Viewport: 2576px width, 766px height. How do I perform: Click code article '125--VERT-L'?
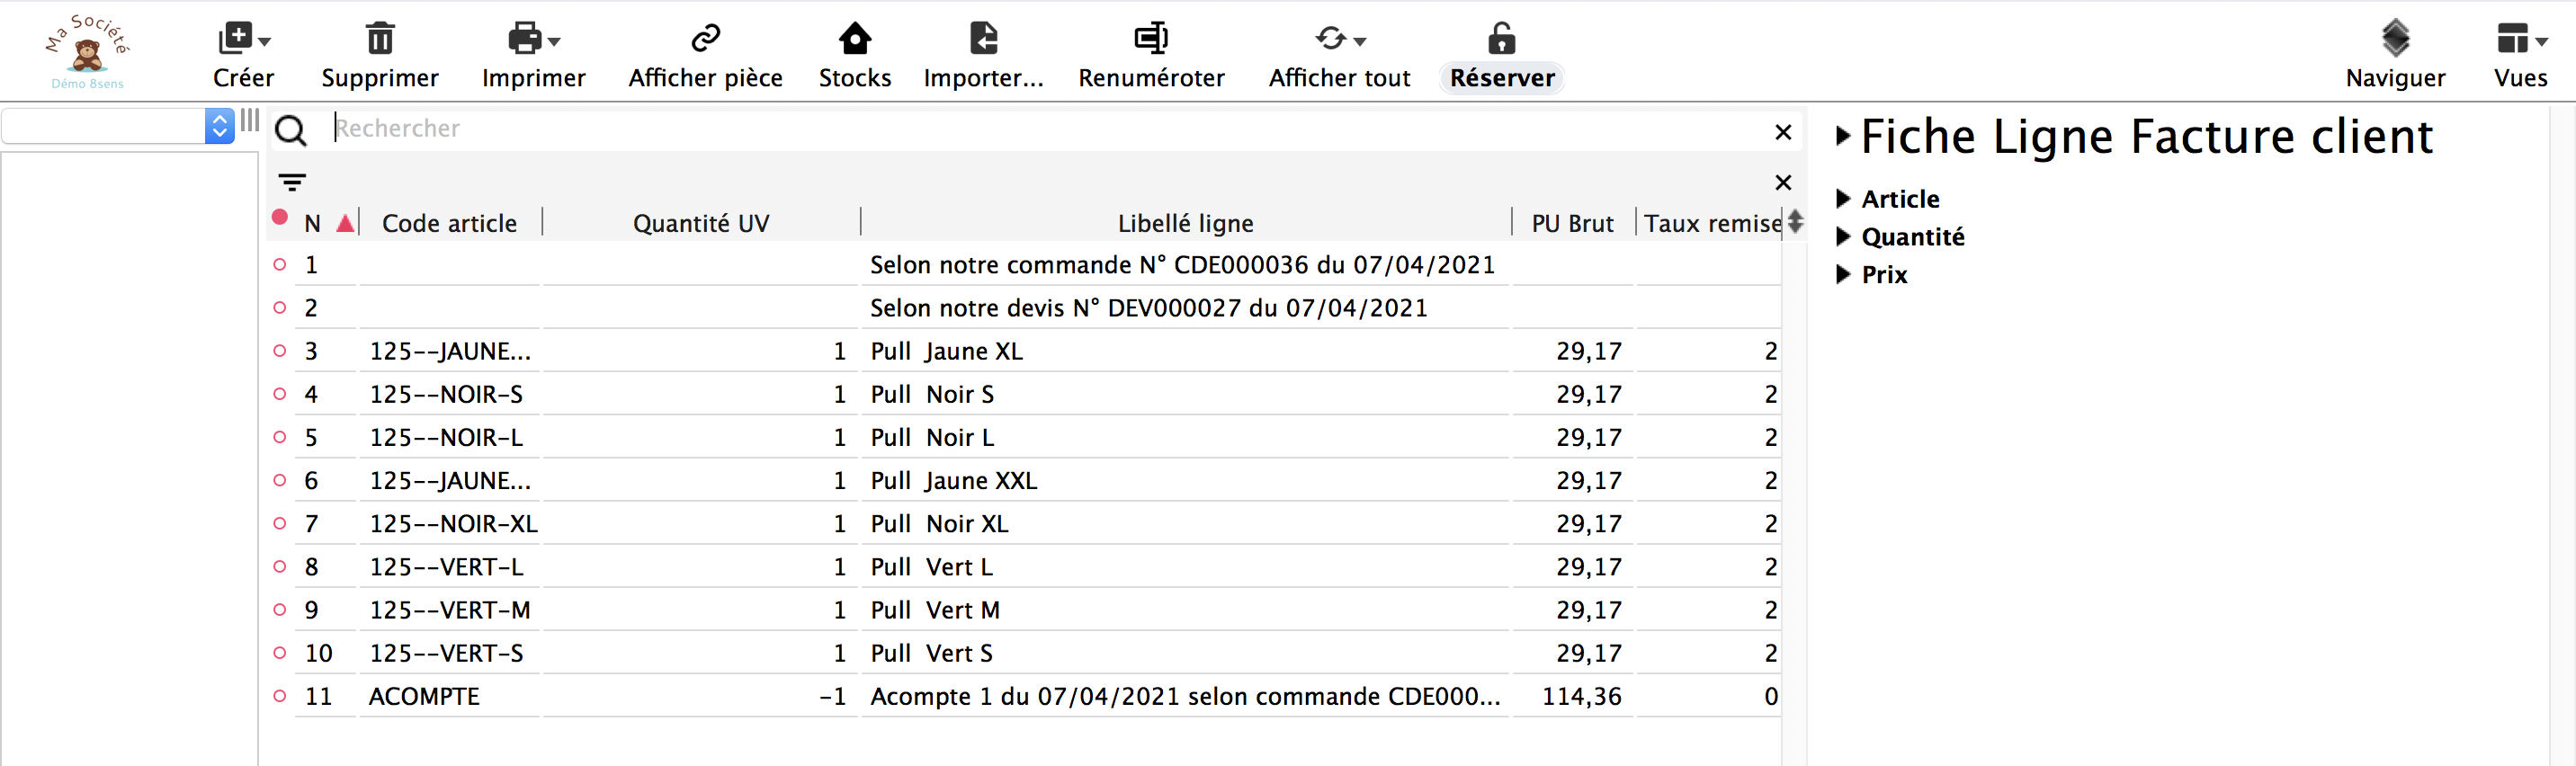[x=446, y=566]
